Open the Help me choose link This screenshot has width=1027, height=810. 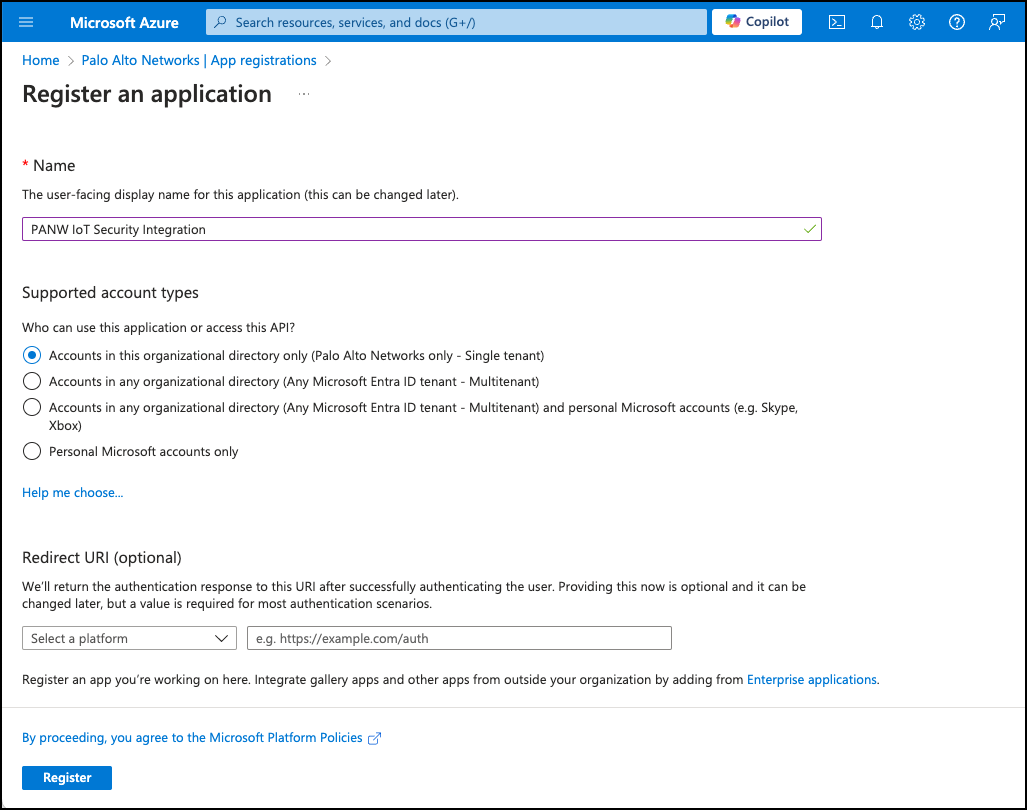tap(73, 492)
